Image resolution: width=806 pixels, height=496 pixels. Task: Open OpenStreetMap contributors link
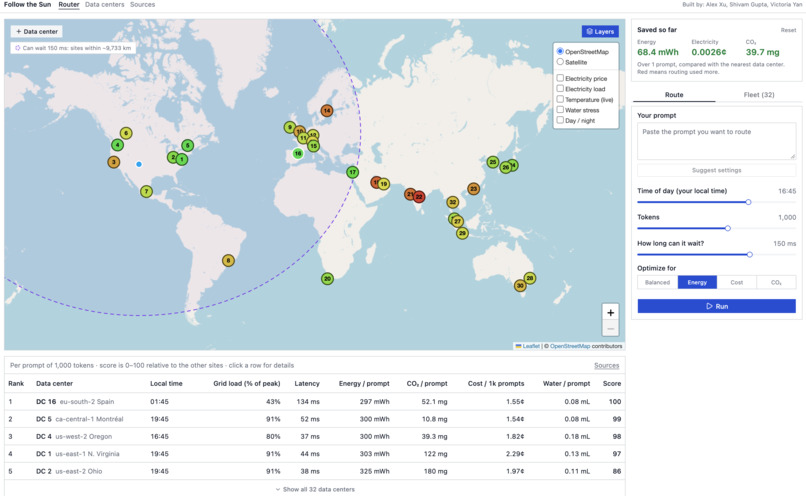pos(570,346)
